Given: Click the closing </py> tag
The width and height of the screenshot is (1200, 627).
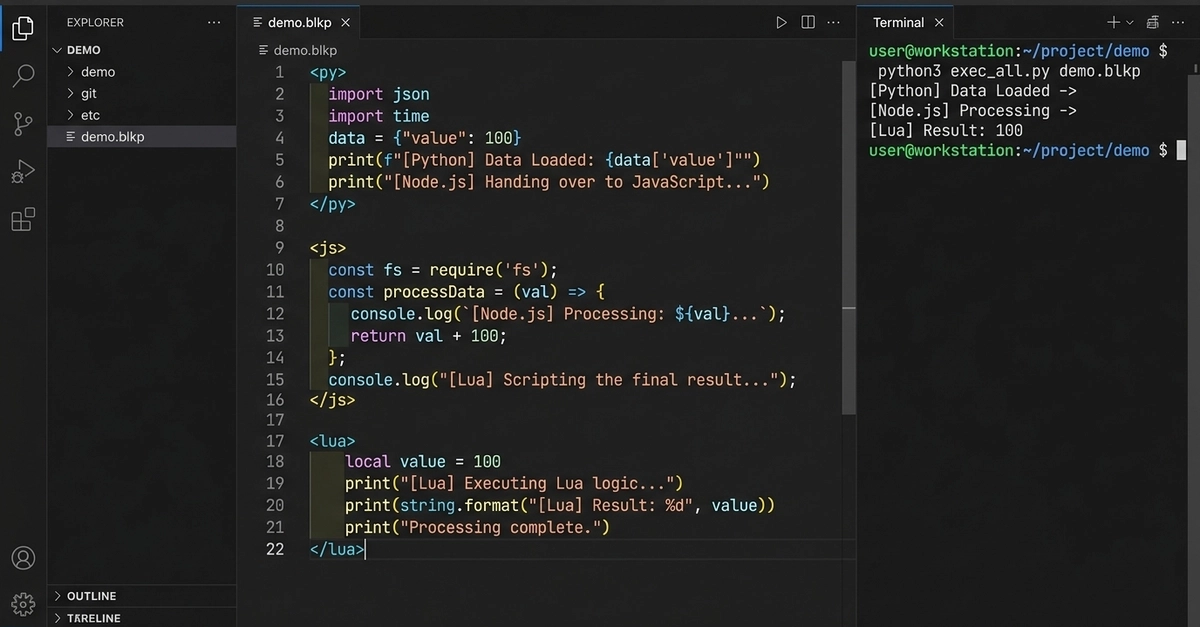Looking at the screenshot, I should (333, 204).
